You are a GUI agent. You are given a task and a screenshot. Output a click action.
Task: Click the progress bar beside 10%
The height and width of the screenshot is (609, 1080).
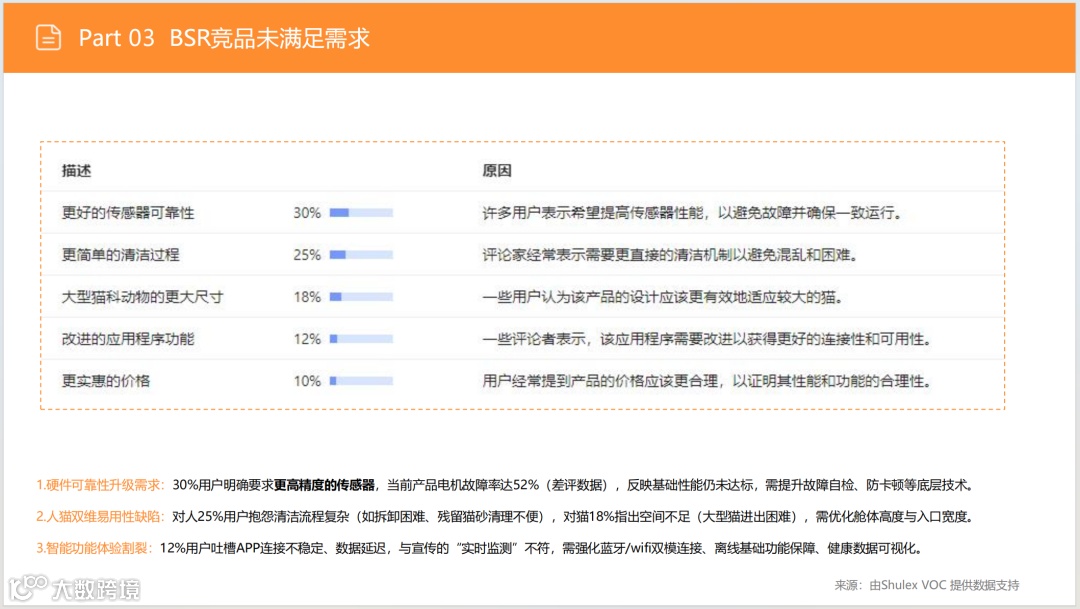(362, 381)
